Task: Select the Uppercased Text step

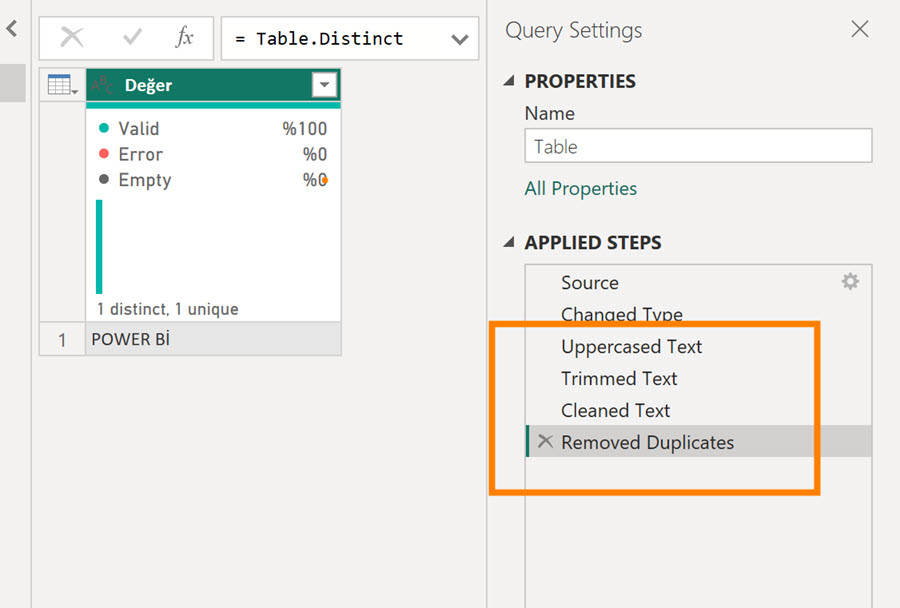Action: (631, 347)
